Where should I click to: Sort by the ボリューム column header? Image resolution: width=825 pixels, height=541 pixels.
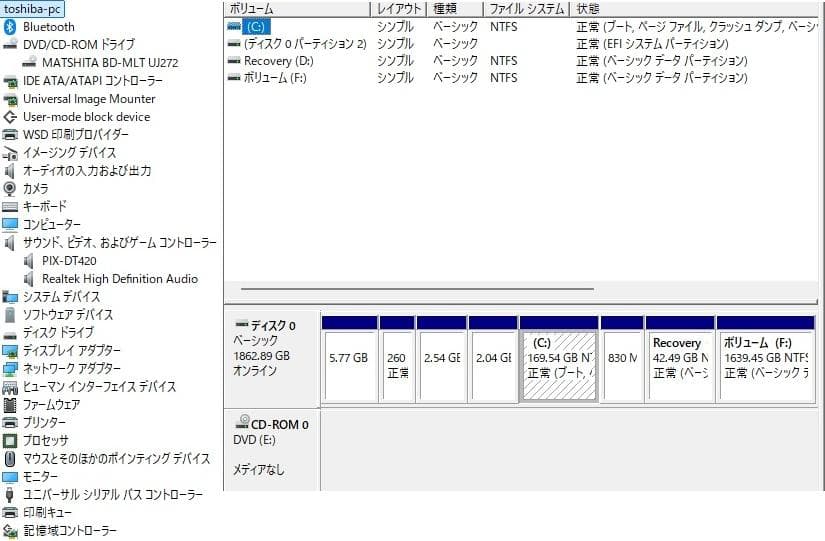298,9
